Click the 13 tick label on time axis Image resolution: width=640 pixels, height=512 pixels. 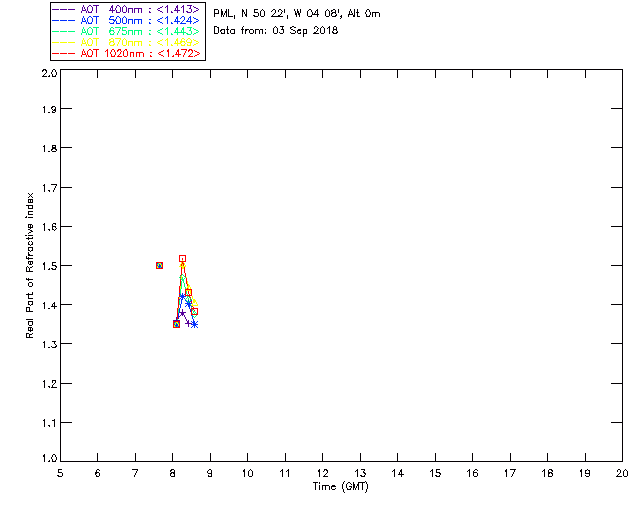pyautogui.click(x=360, y=473)
